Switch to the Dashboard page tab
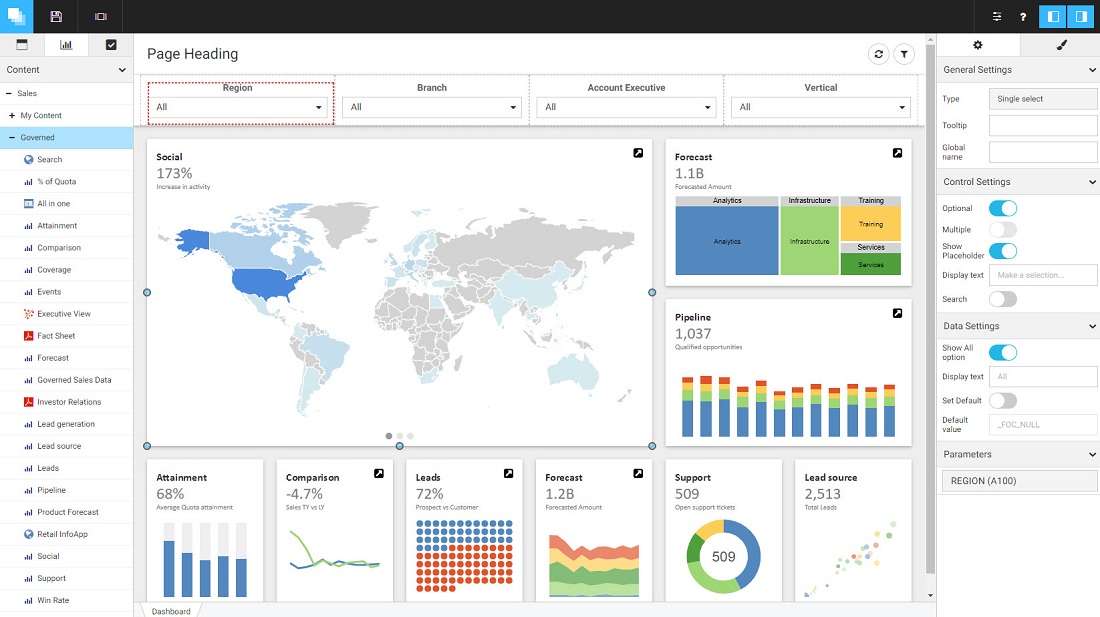 click(171, 611)
